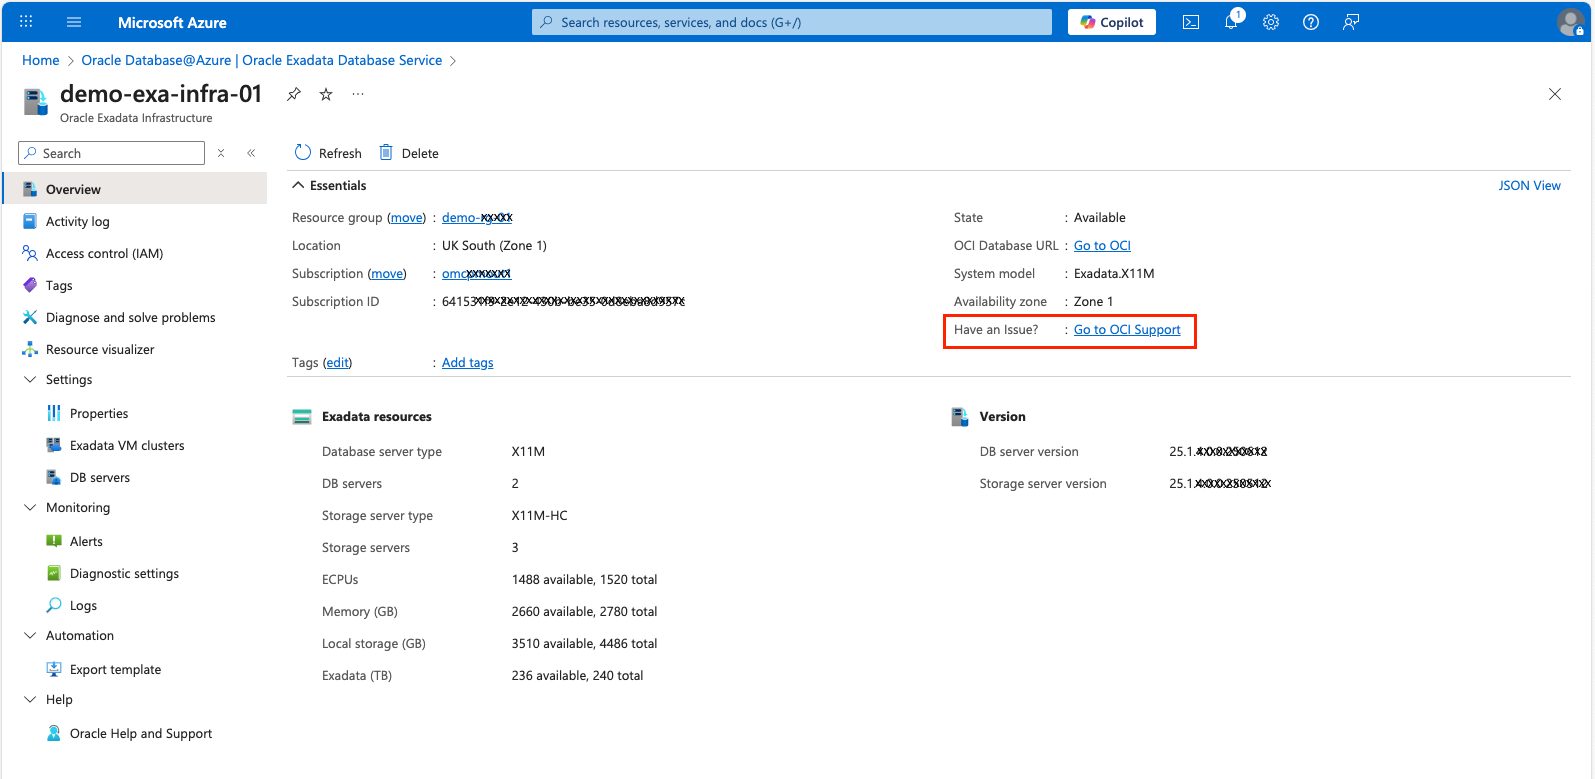Collapse the Essentials section
Screen dimensions: 1595x779
tap(298, 186)
